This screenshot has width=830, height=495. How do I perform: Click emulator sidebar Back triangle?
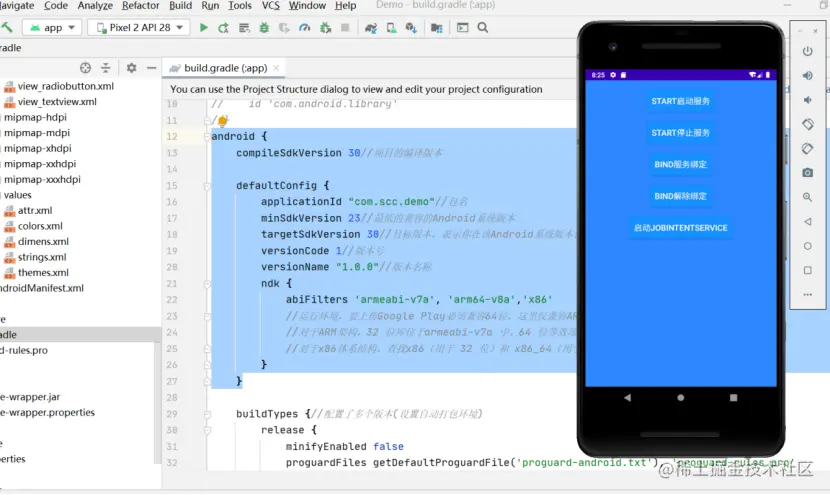click(x=807, y=221)
